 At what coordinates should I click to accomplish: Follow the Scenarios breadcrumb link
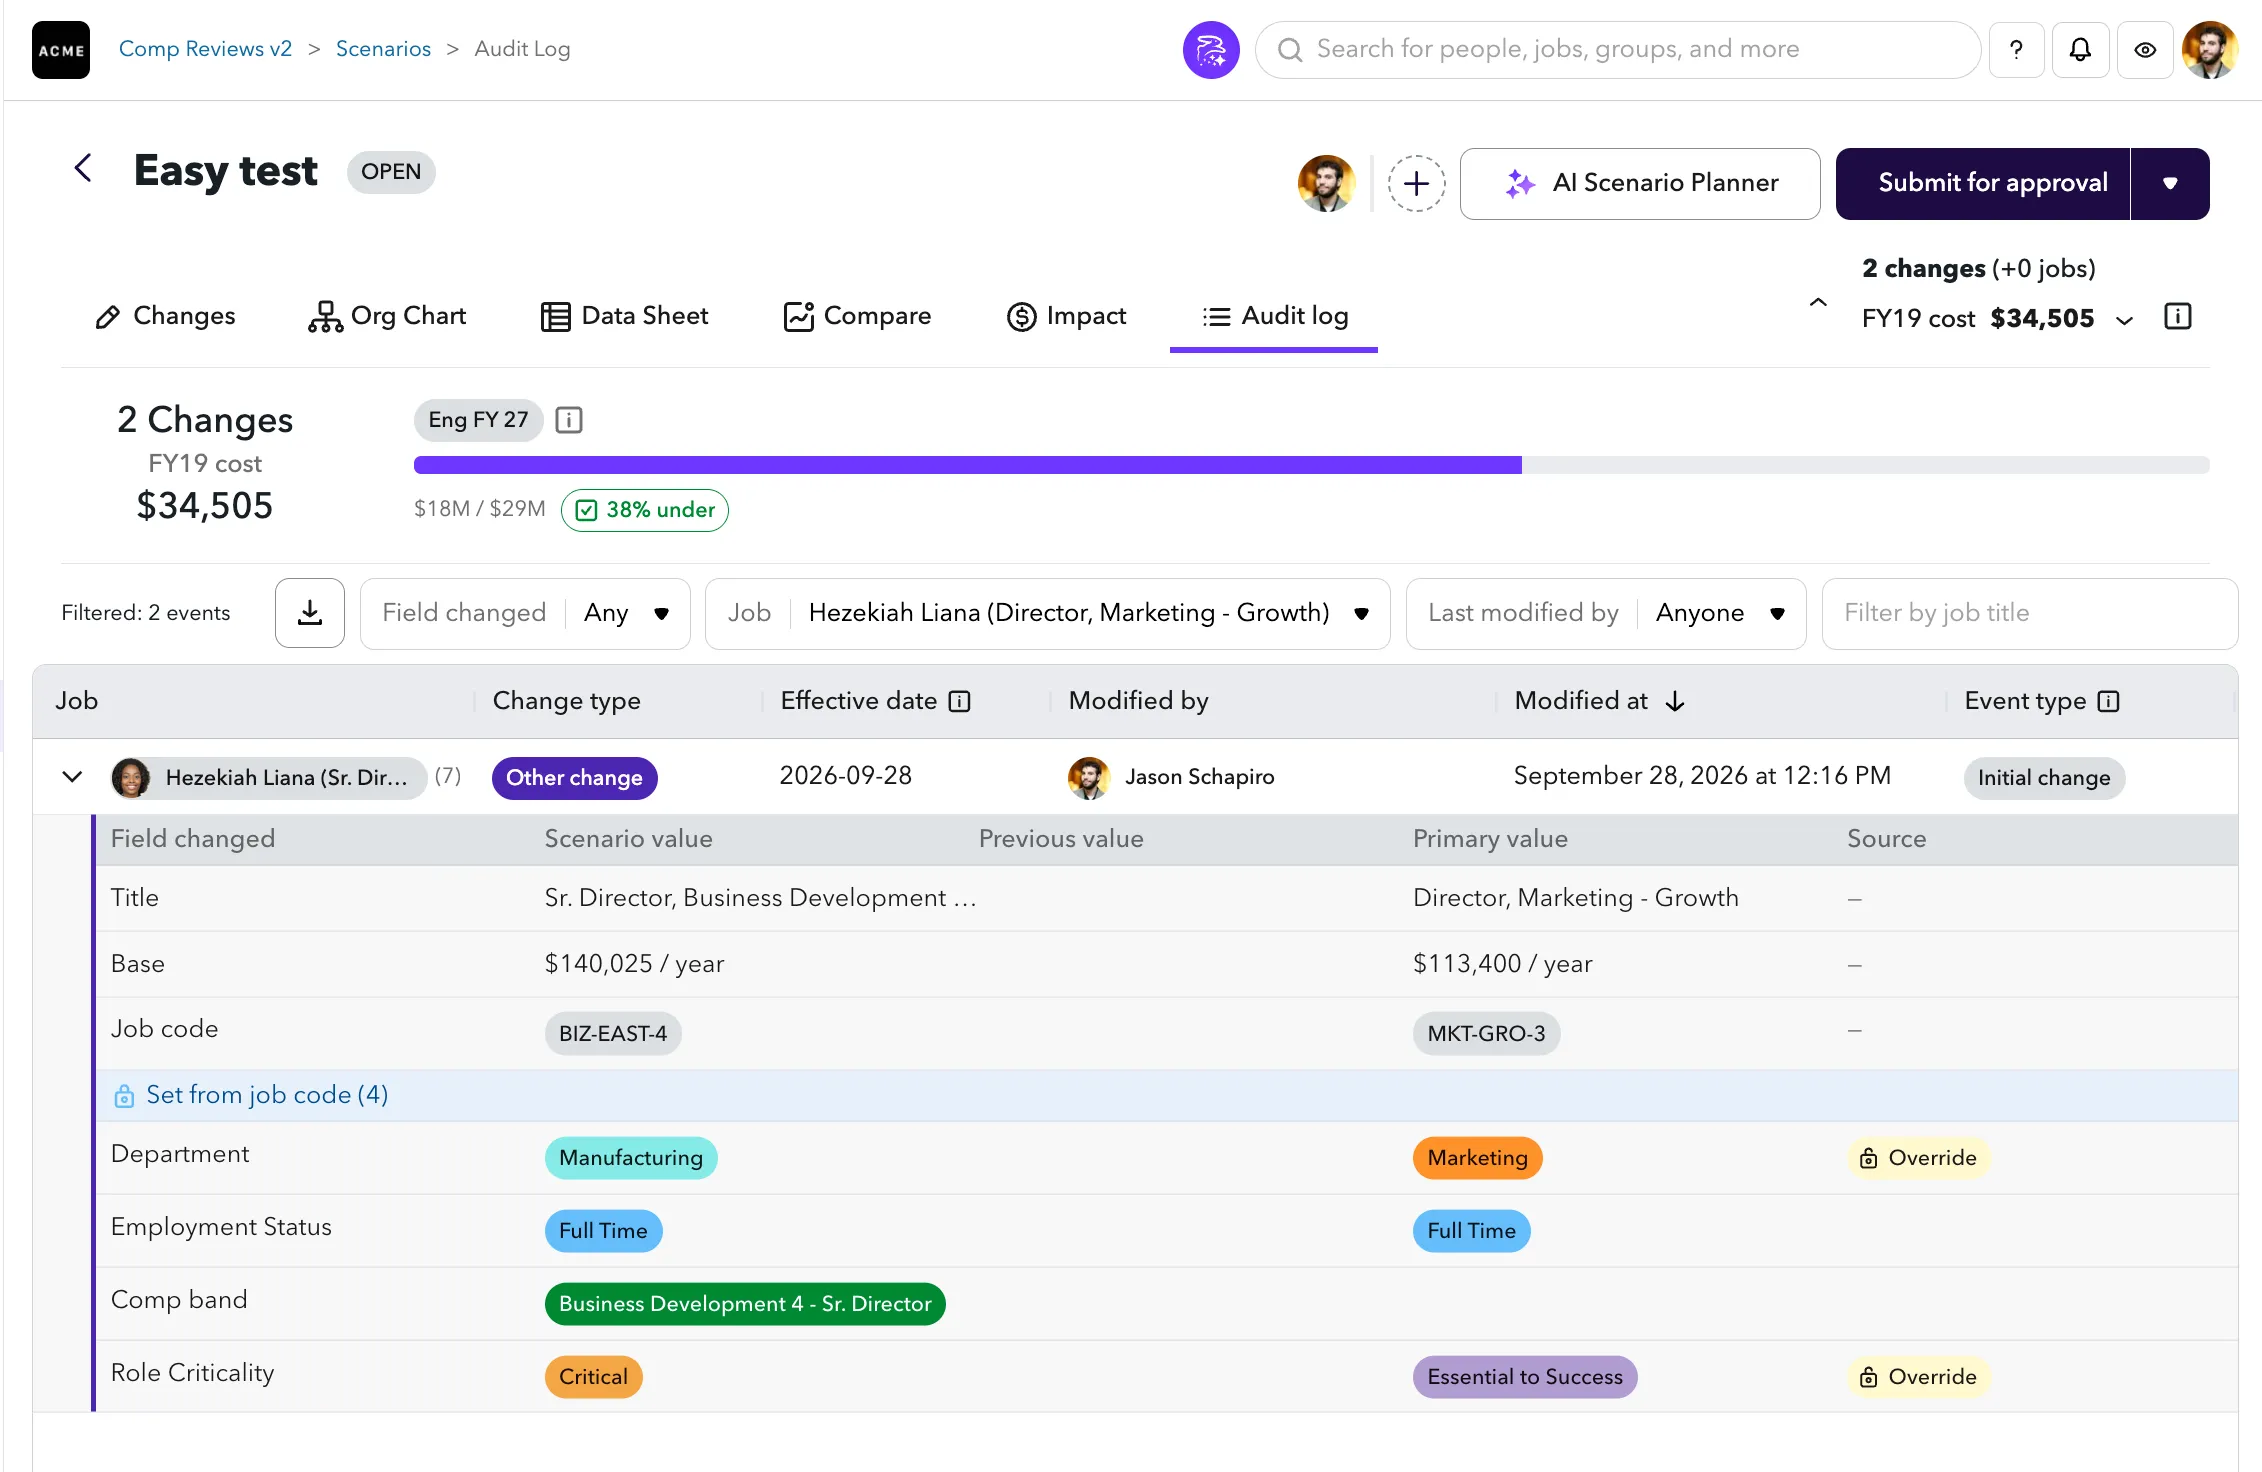click(383, 49)
